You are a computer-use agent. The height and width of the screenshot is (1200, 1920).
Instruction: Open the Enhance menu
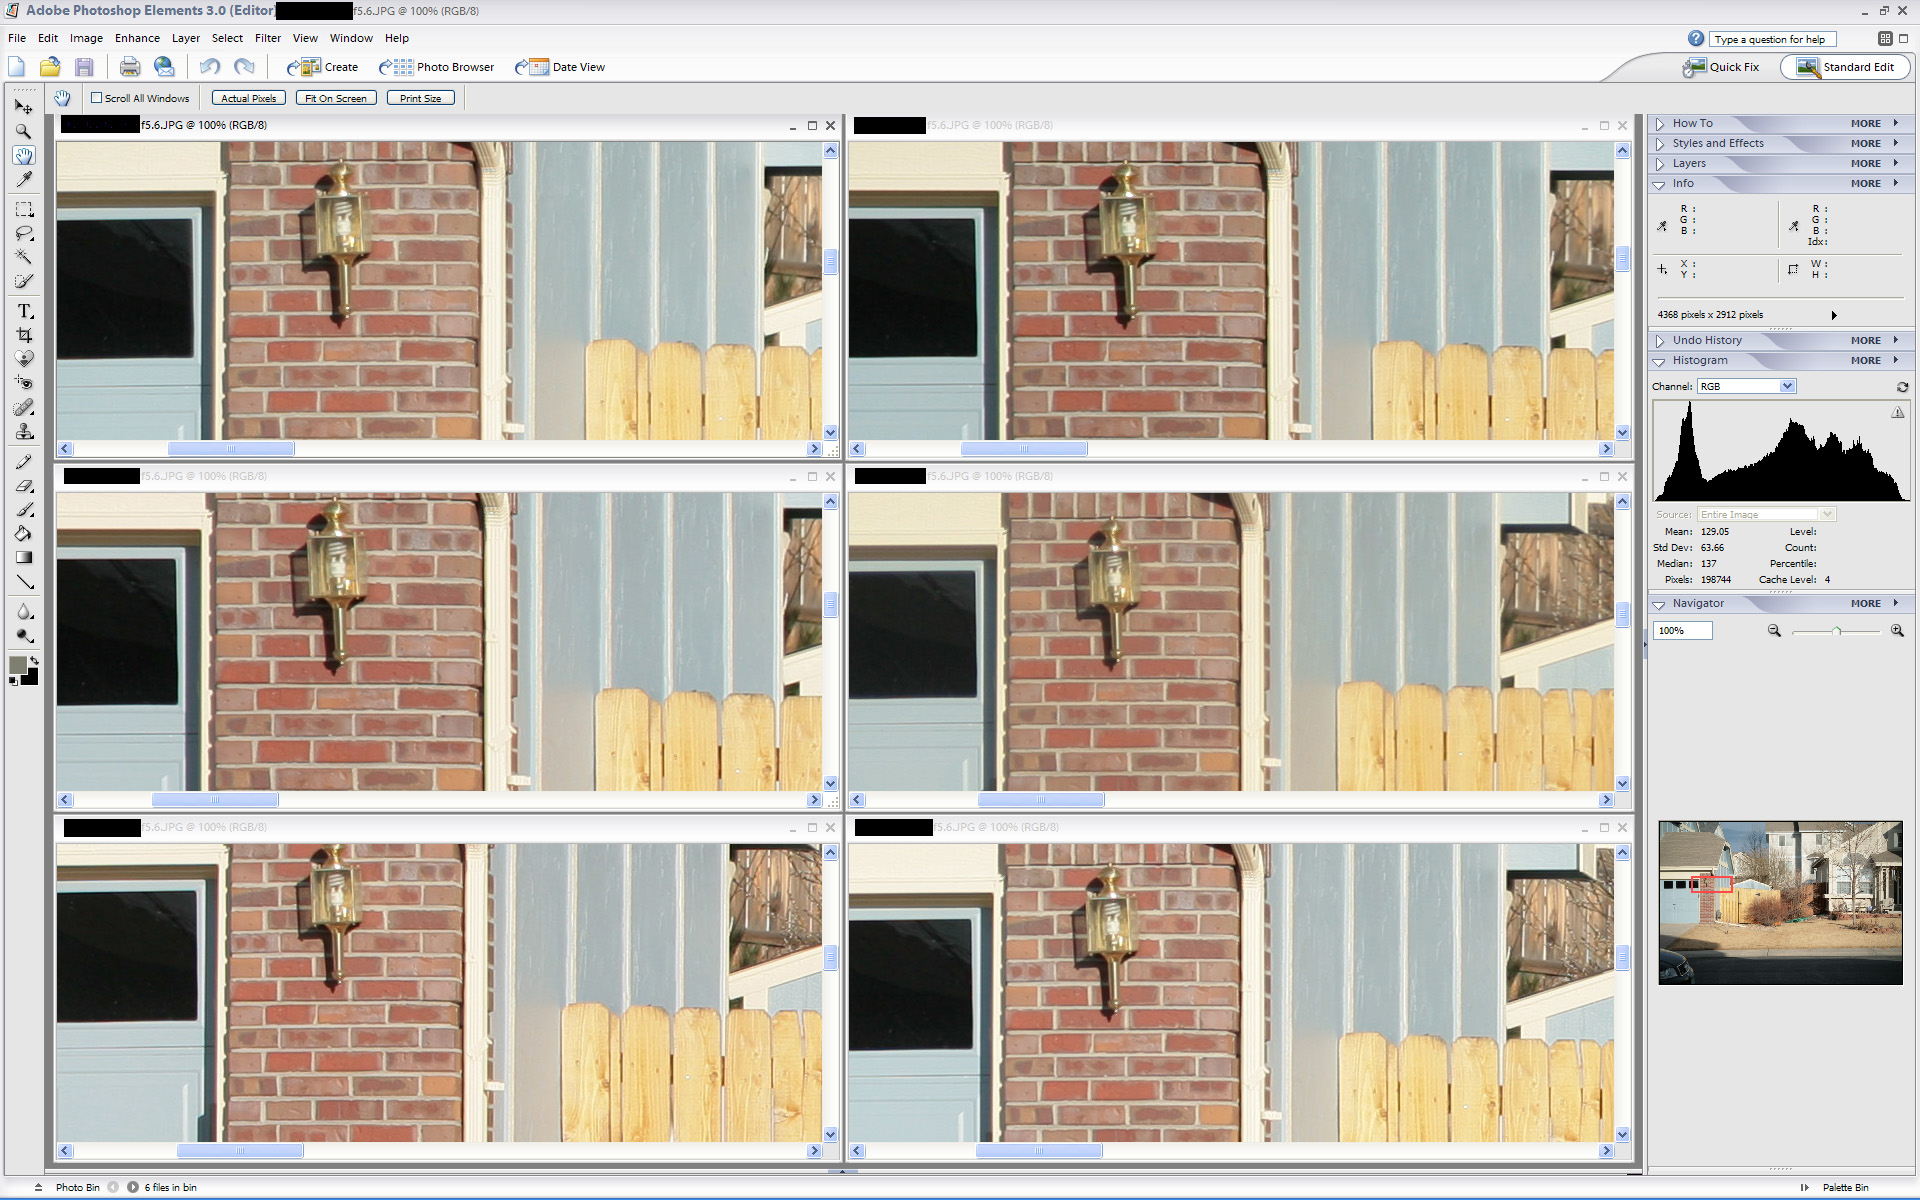(x=137, y=38)
